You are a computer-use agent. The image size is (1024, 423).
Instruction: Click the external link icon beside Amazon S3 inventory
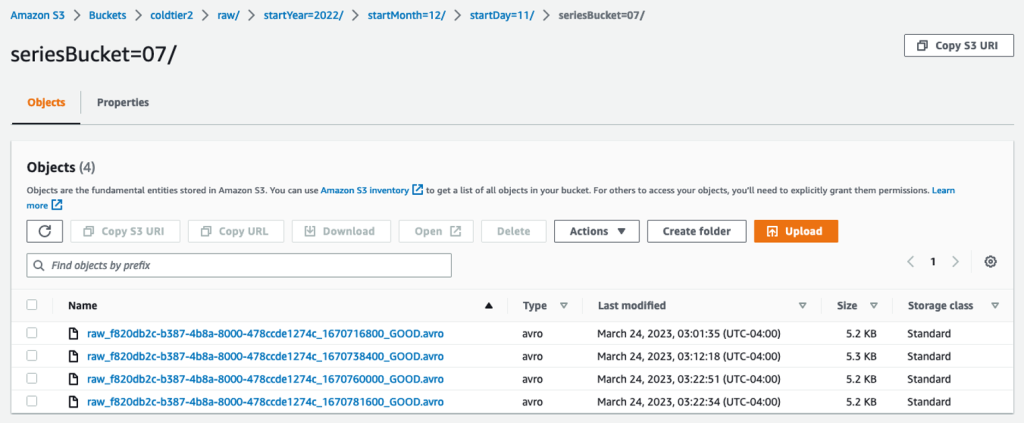click(x=418, y=191)
